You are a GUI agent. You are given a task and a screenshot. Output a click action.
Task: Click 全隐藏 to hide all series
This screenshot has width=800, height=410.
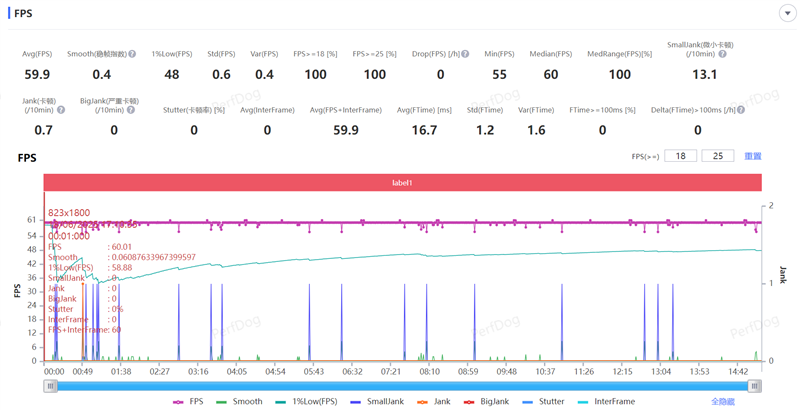pos(724,401)
